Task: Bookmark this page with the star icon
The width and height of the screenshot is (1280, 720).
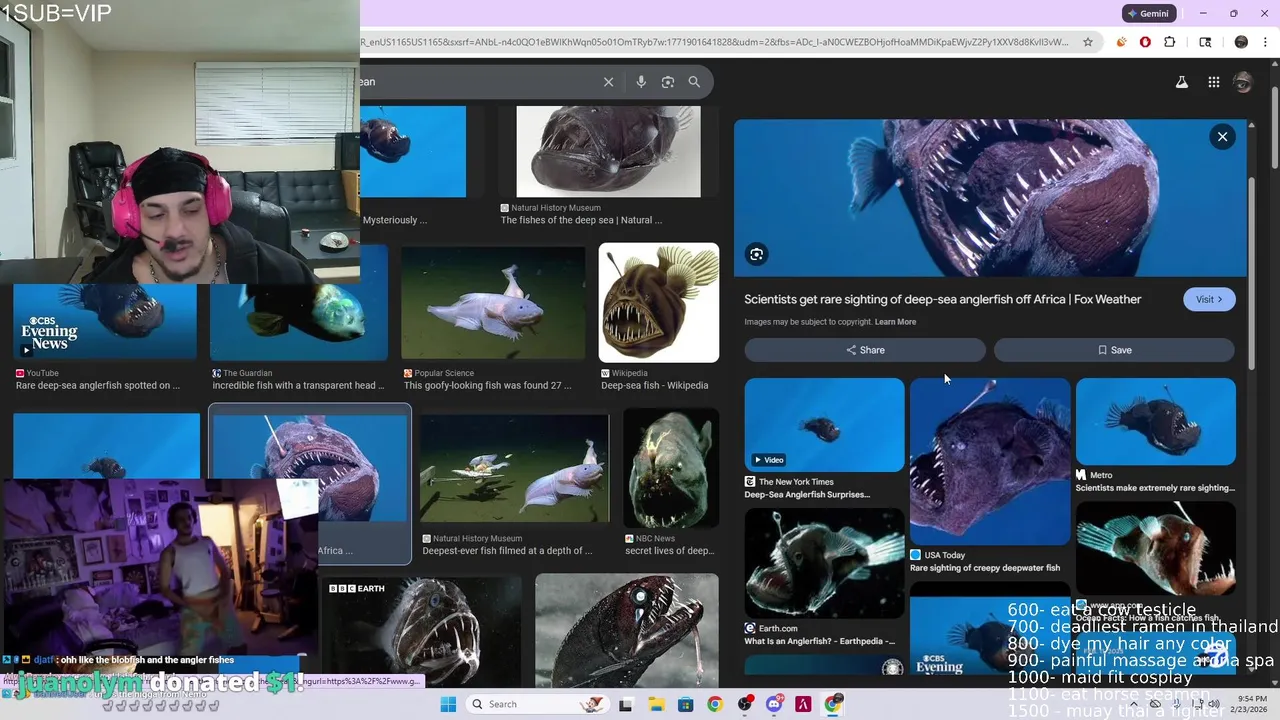Action: [1088, 42]
